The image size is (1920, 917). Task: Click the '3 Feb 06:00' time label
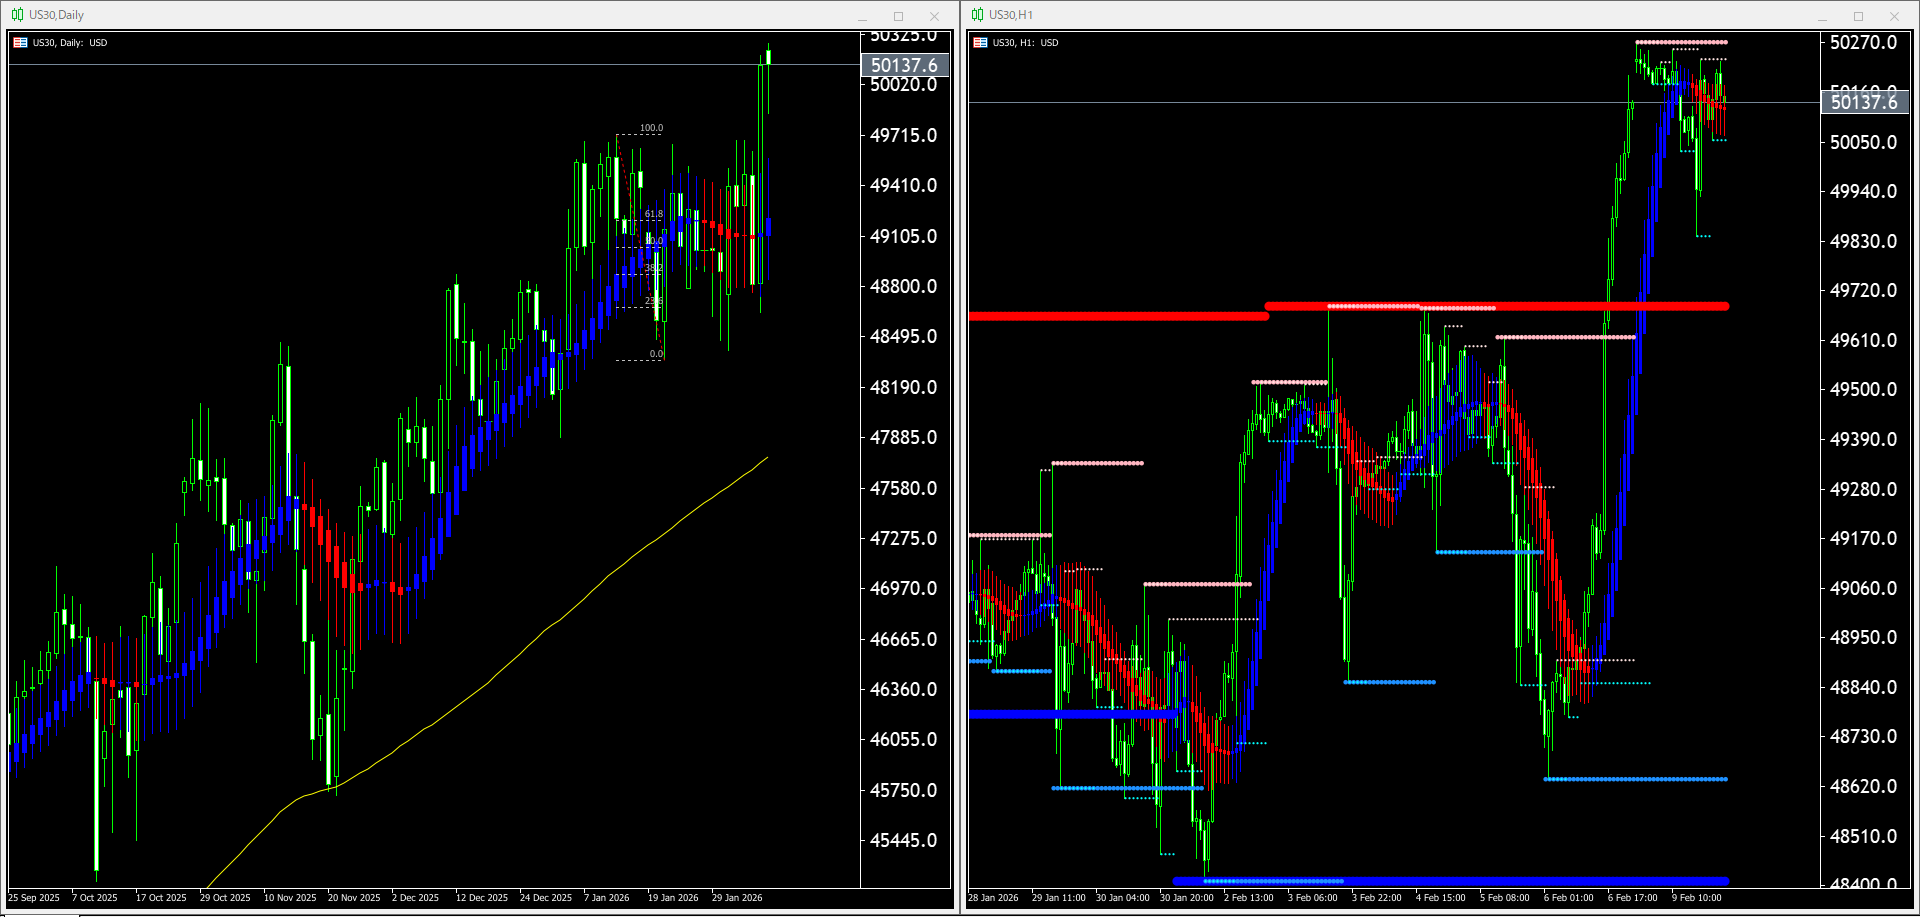click(1313, 898)
